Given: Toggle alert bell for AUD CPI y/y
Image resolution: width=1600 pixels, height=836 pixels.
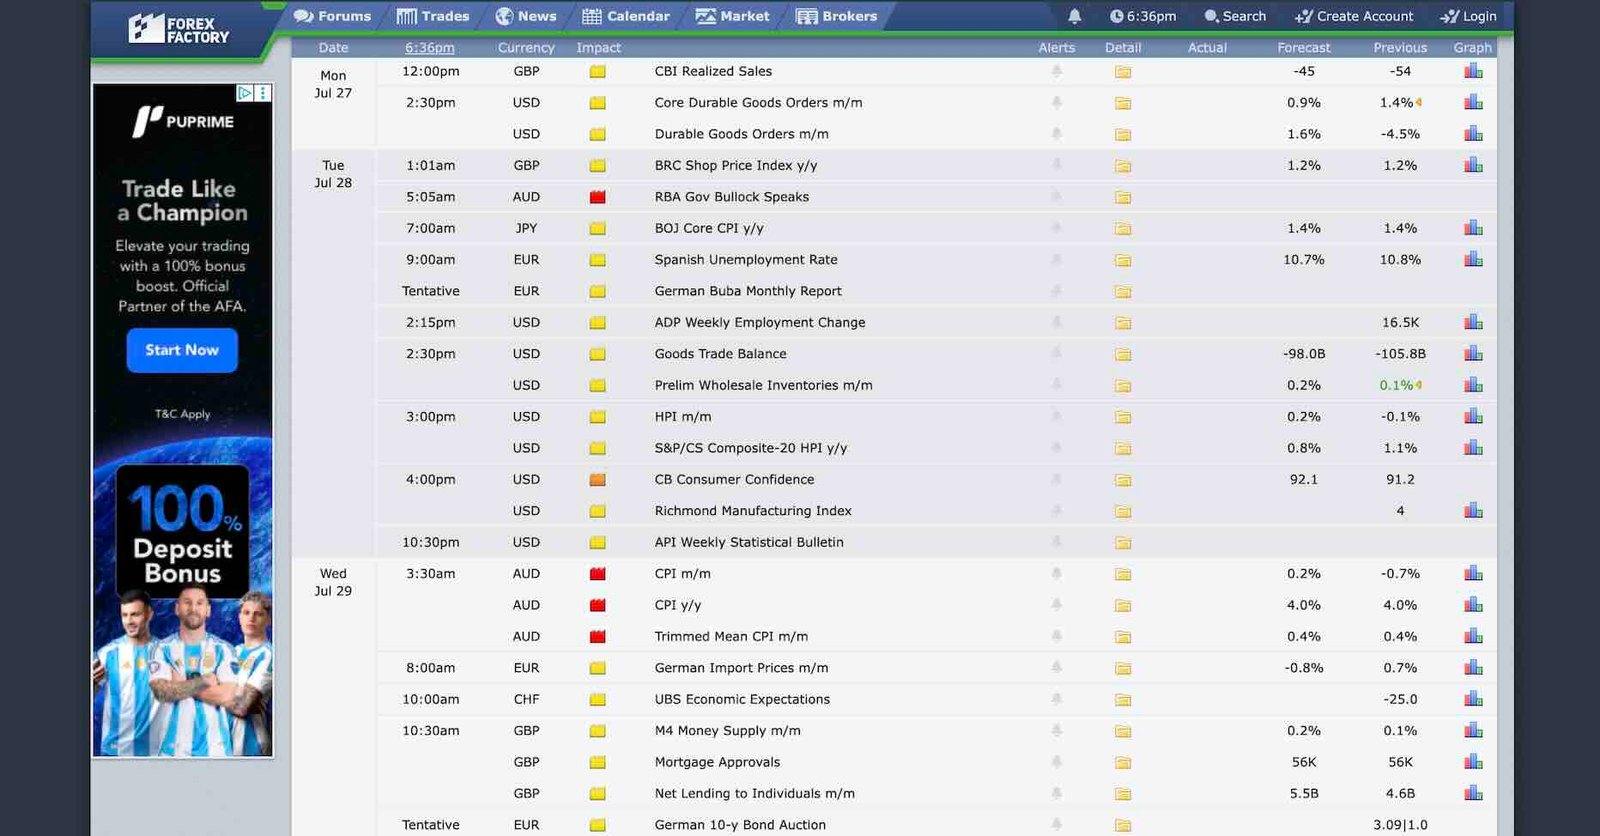Looking at the screenshot, I should point(1056,605).
